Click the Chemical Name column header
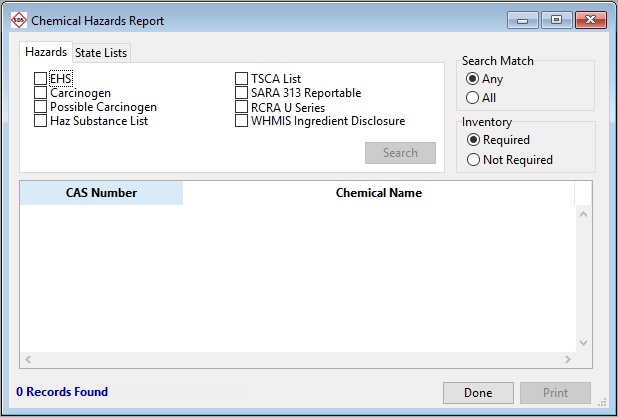Screen dimensions: 618x417 click(378, 193)
